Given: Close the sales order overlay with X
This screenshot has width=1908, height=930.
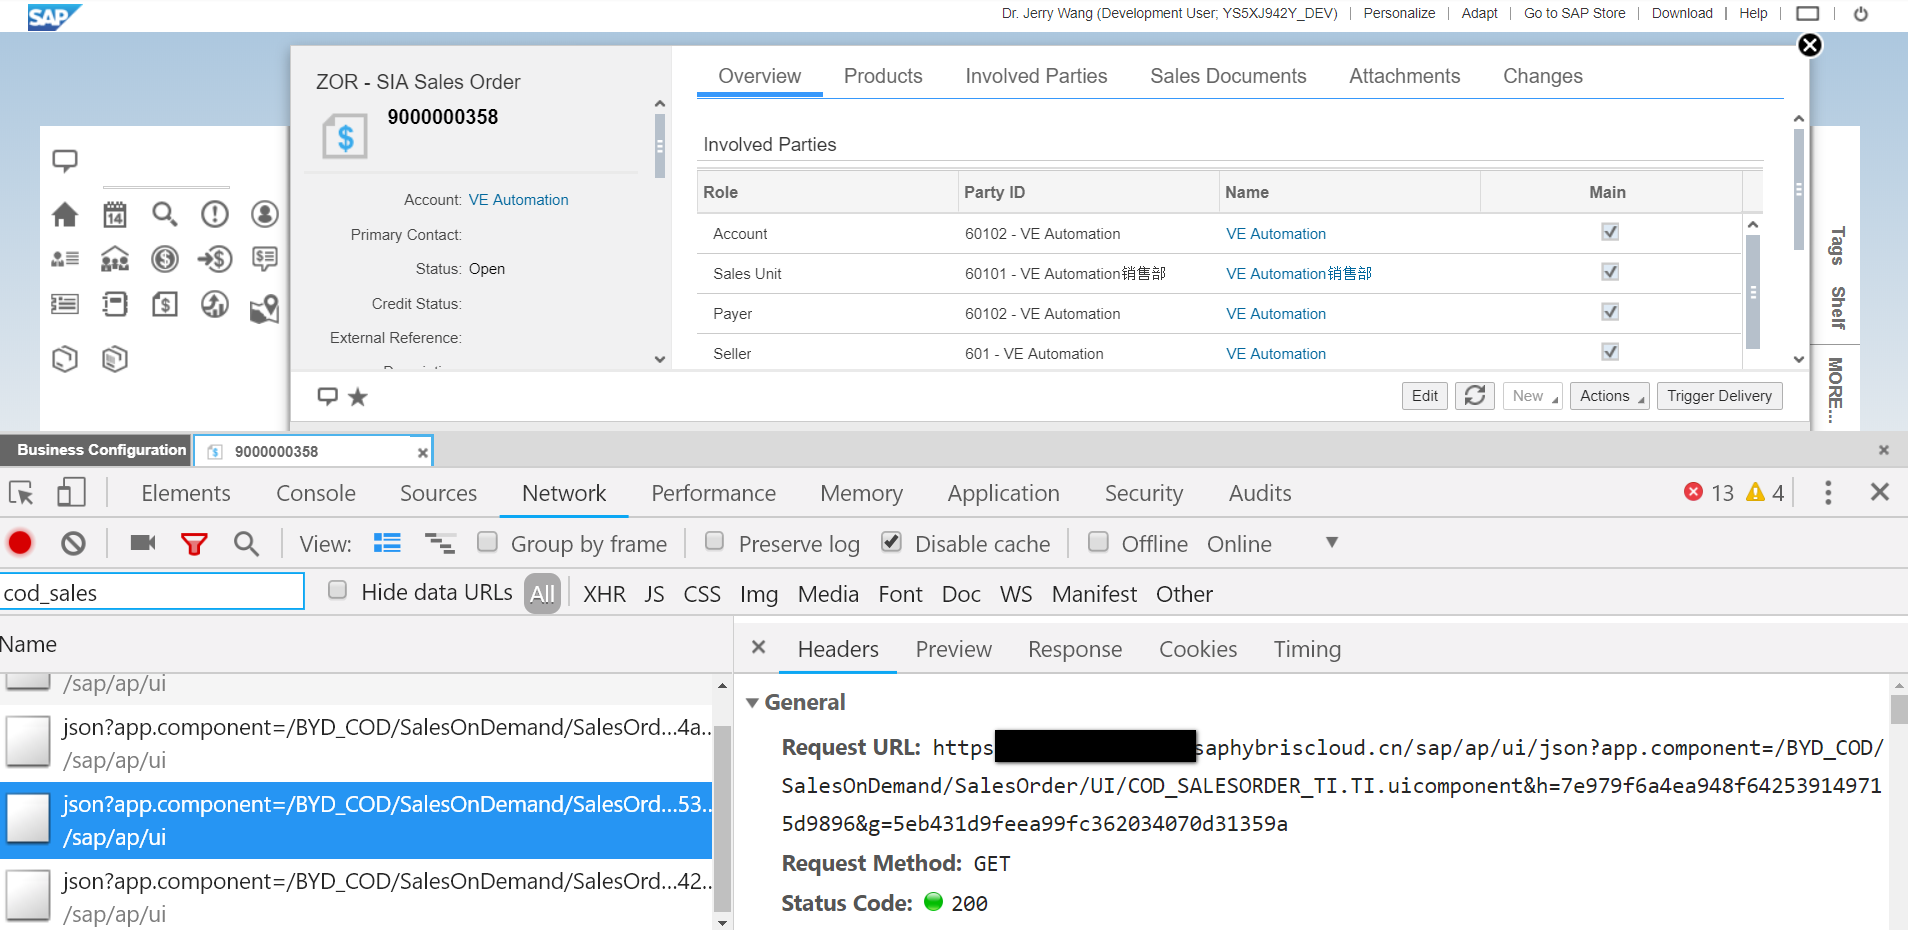Looking at the screenshot, I should (1810, 45).
